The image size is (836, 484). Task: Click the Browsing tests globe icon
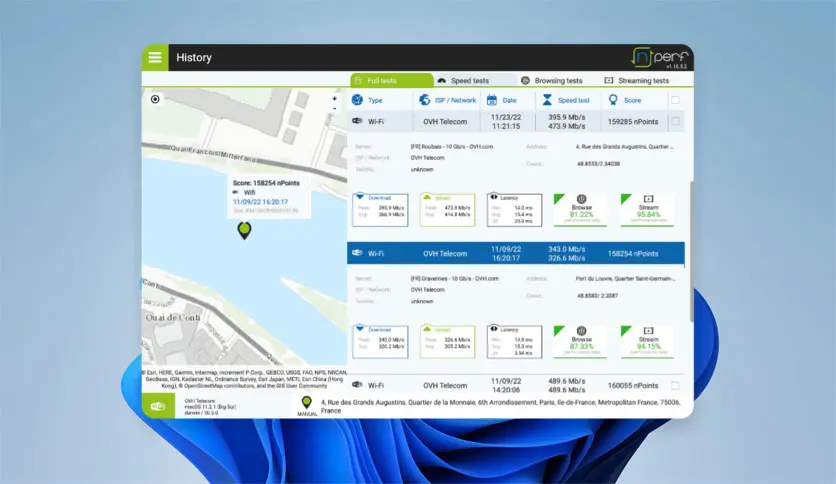pyautogui.click(x=525, y=80)
